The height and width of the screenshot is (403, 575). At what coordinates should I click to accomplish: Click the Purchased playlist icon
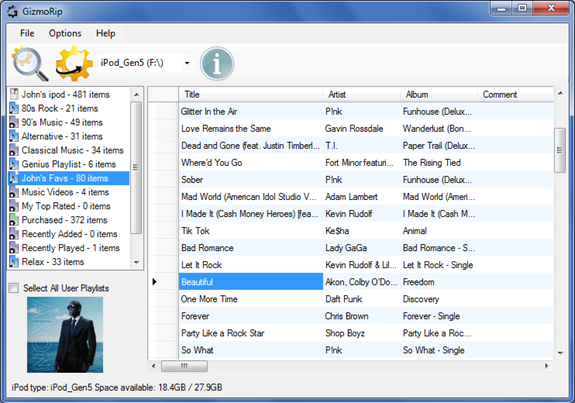14,220
